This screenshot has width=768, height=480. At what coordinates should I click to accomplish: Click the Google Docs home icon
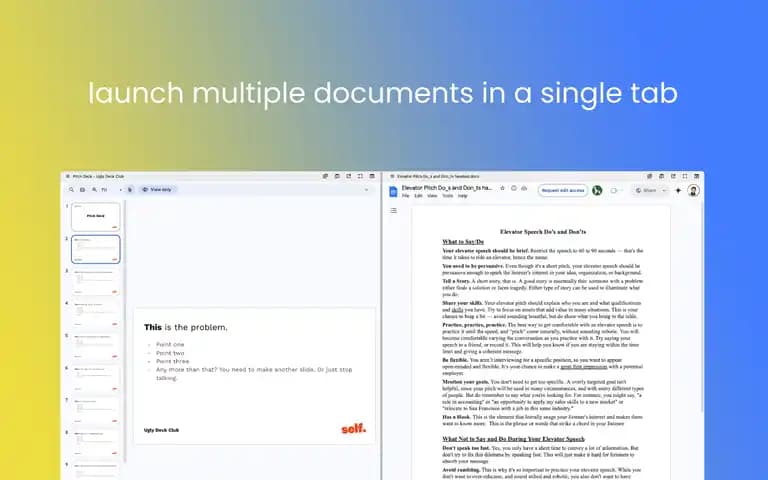(x=393, y=192)
